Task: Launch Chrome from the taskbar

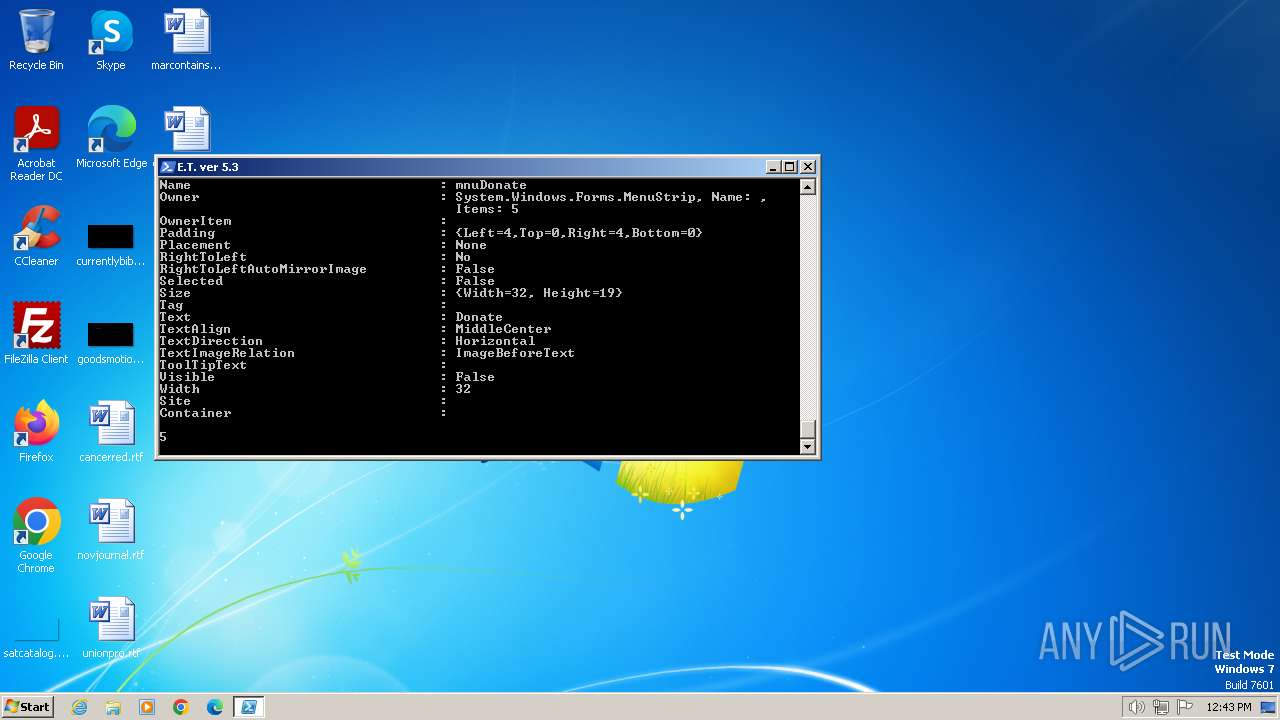Action: click(x=181, y=707)
